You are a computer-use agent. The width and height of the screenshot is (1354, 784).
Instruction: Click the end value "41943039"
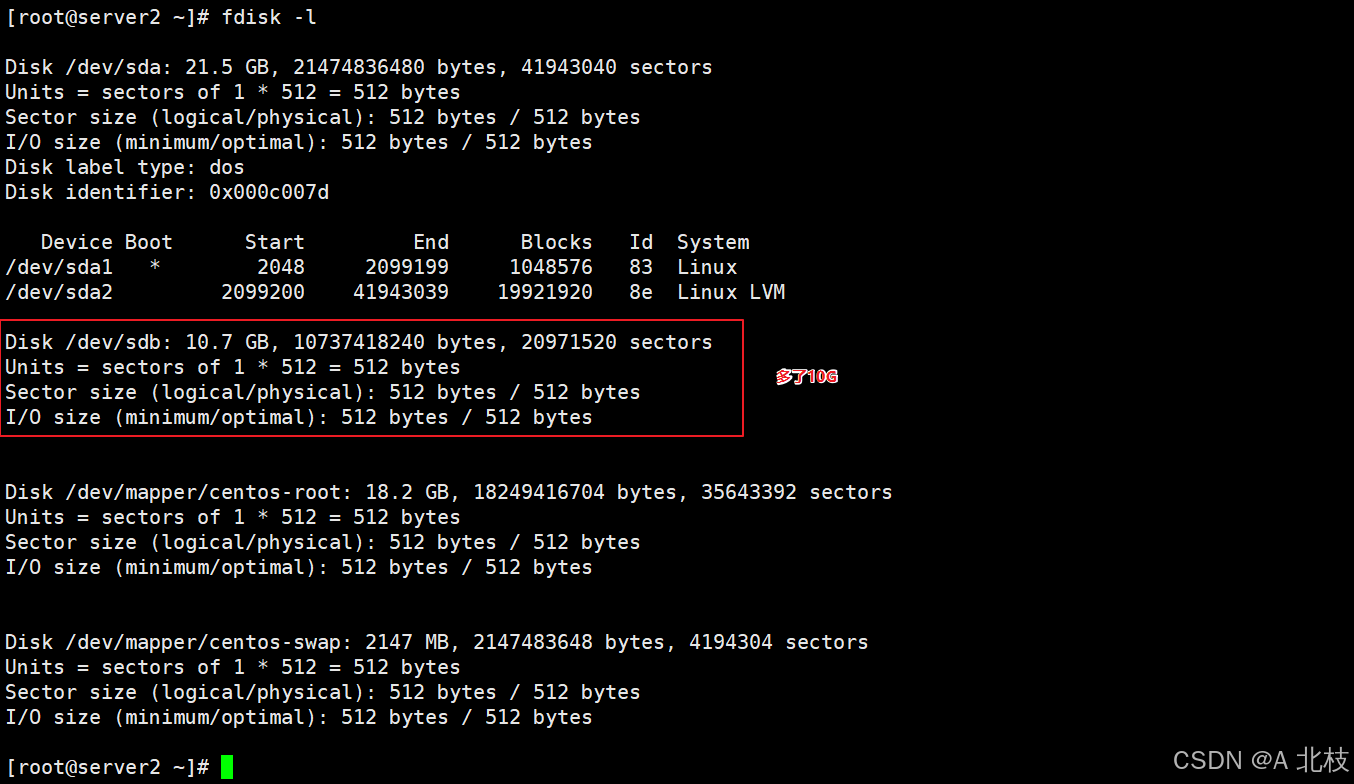coord(401,292)
